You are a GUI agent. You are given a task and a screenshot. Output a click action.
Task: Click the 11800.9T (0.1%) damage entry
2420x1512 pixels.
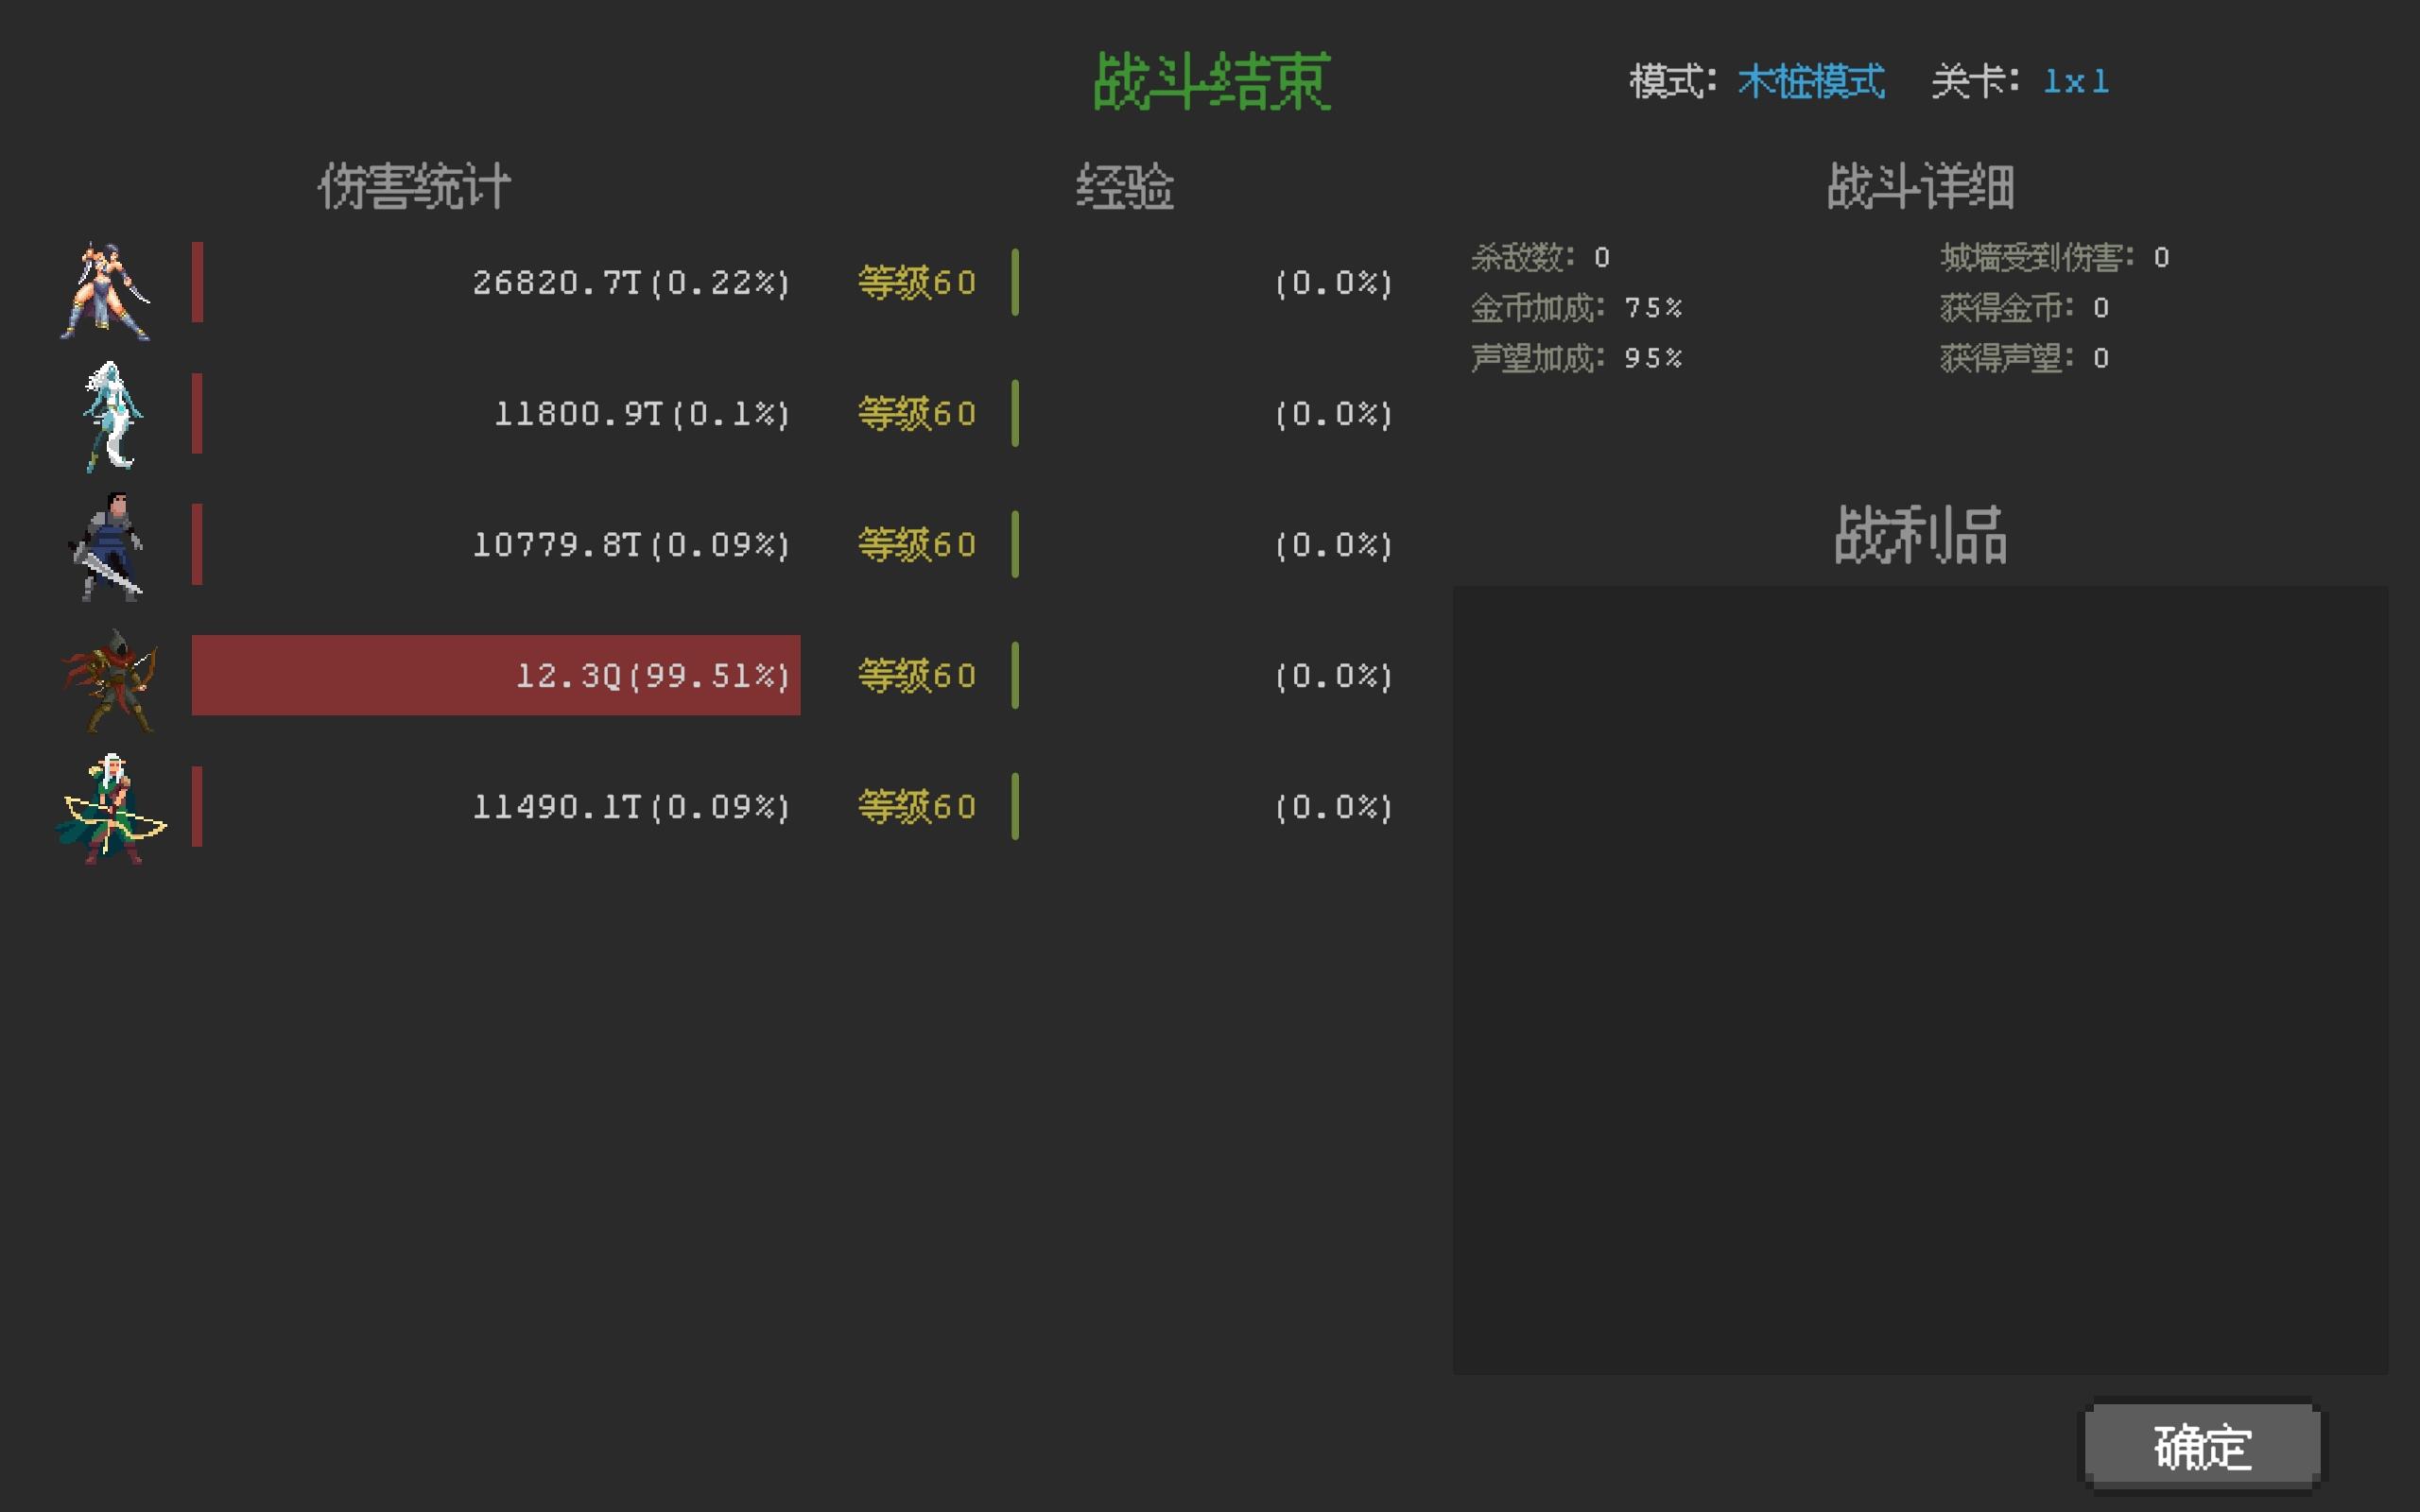[642, 414]
